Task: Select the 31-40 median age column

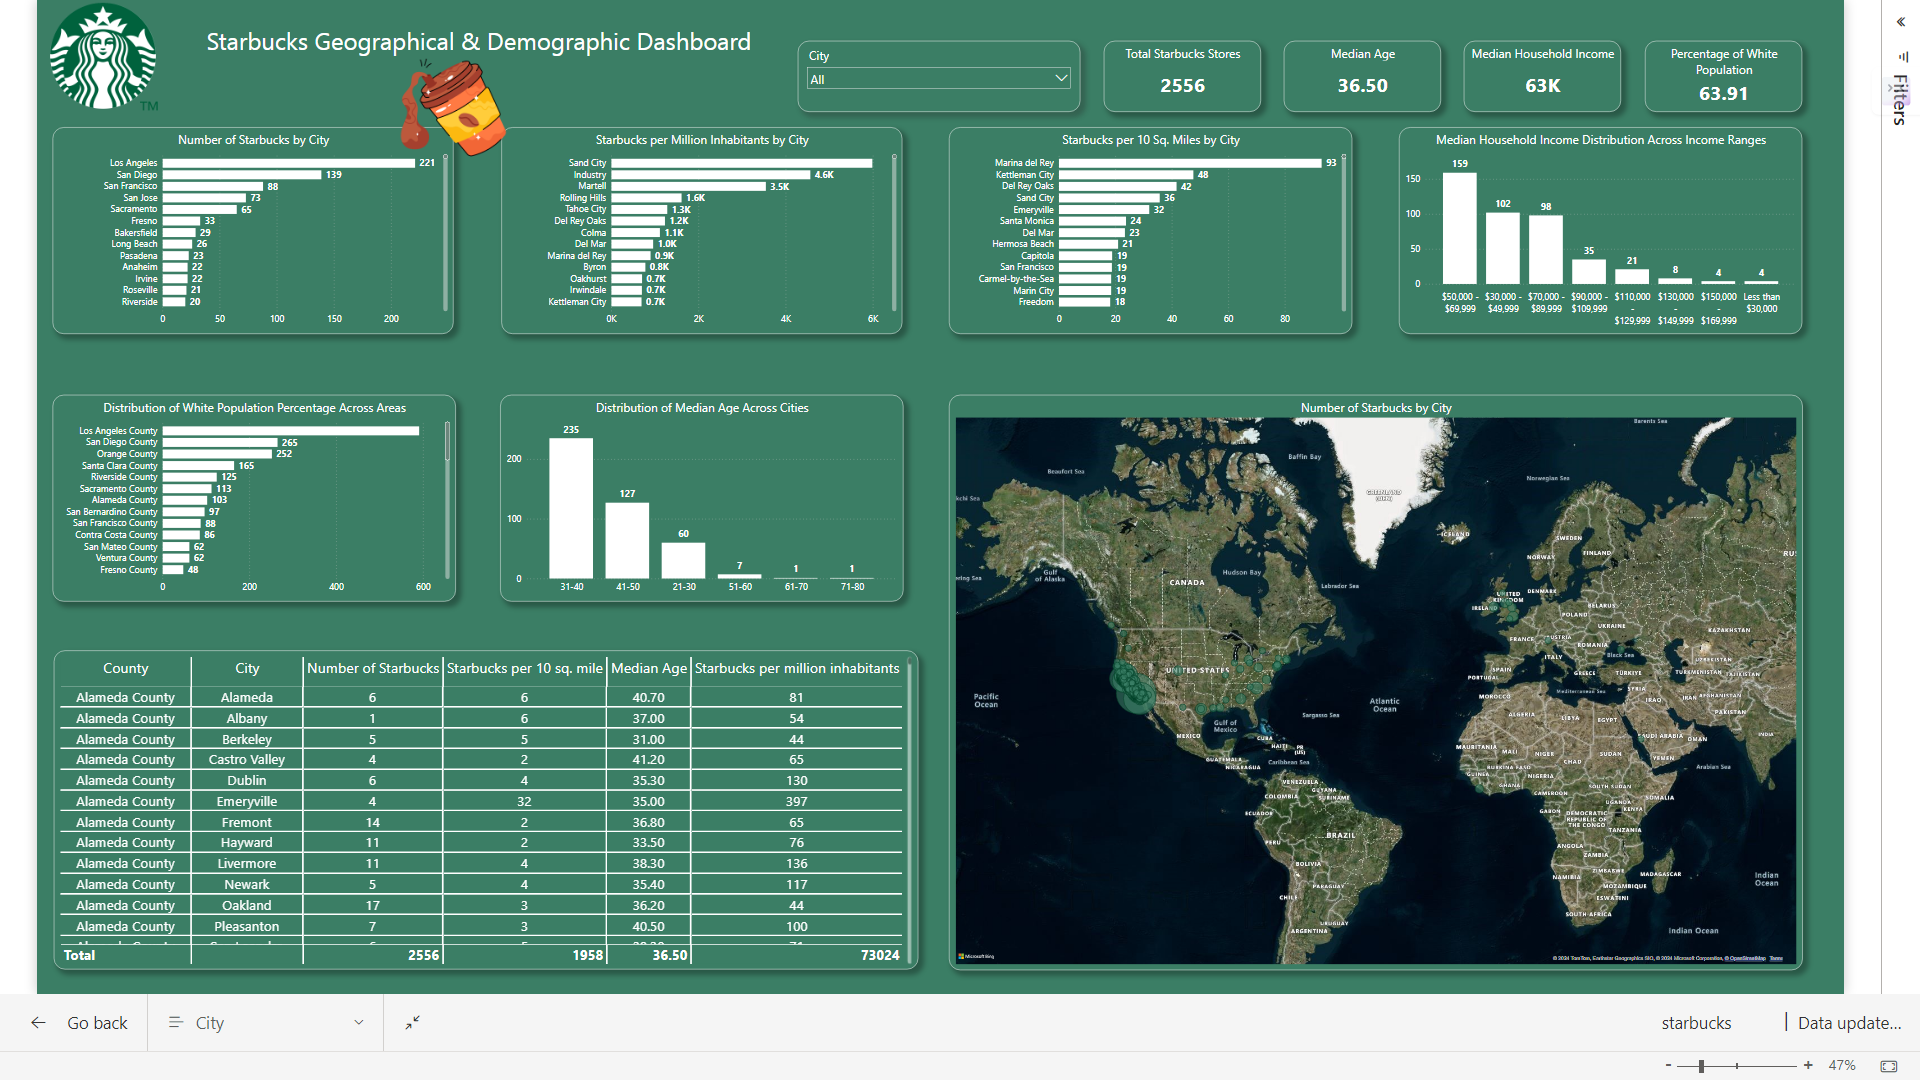Action: click(x=571, y=508)
